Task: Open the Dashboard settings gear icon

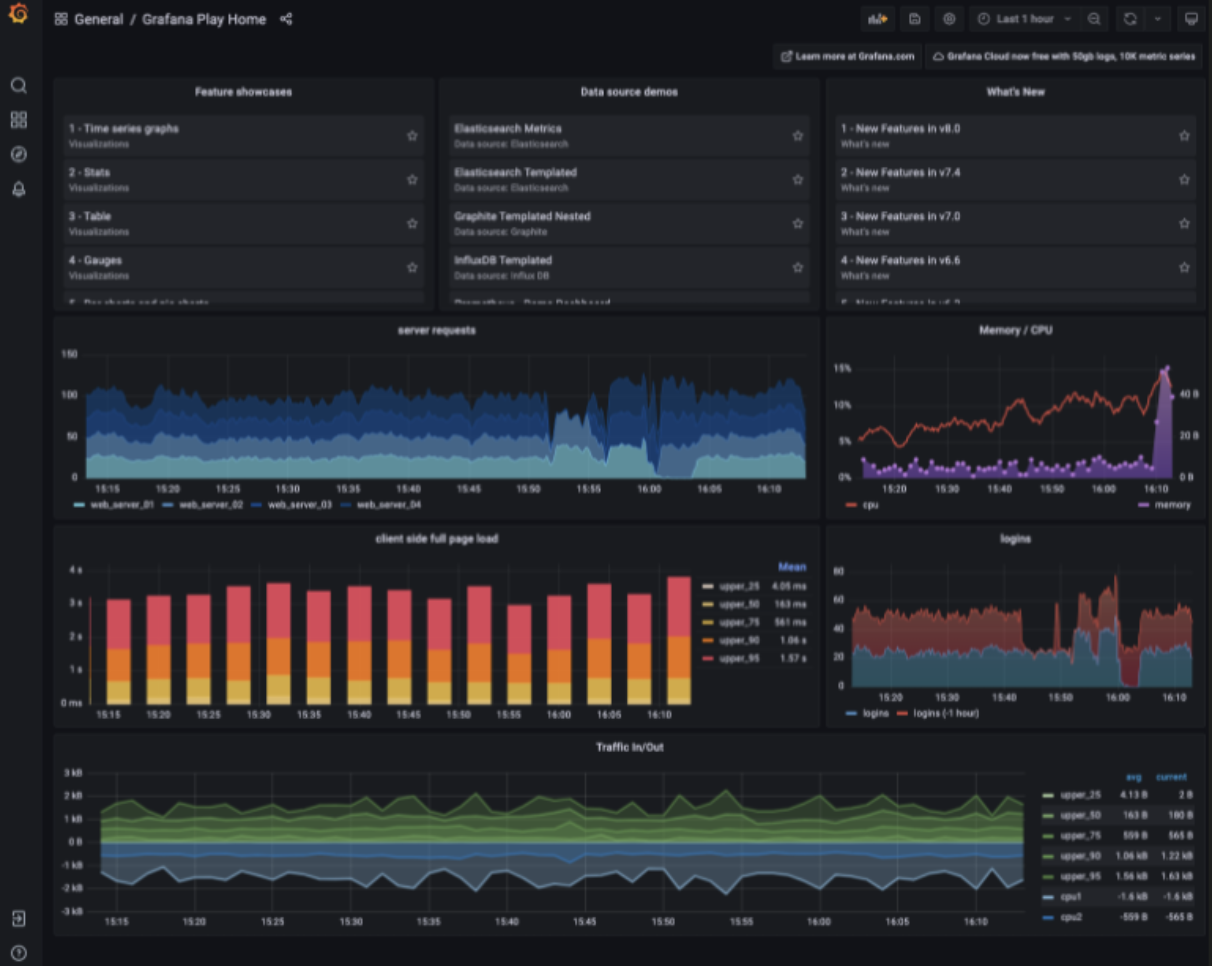Action: pos(949,19)
